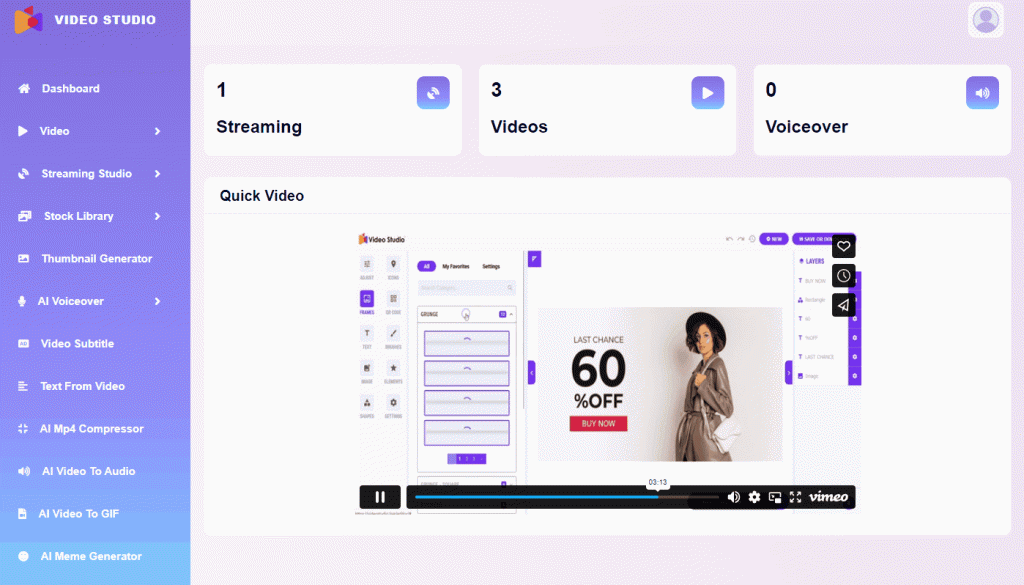1024x585 pixels.
Task: Expand the AI Voiceover submenu arrow
Action: (x=157, y=301)
